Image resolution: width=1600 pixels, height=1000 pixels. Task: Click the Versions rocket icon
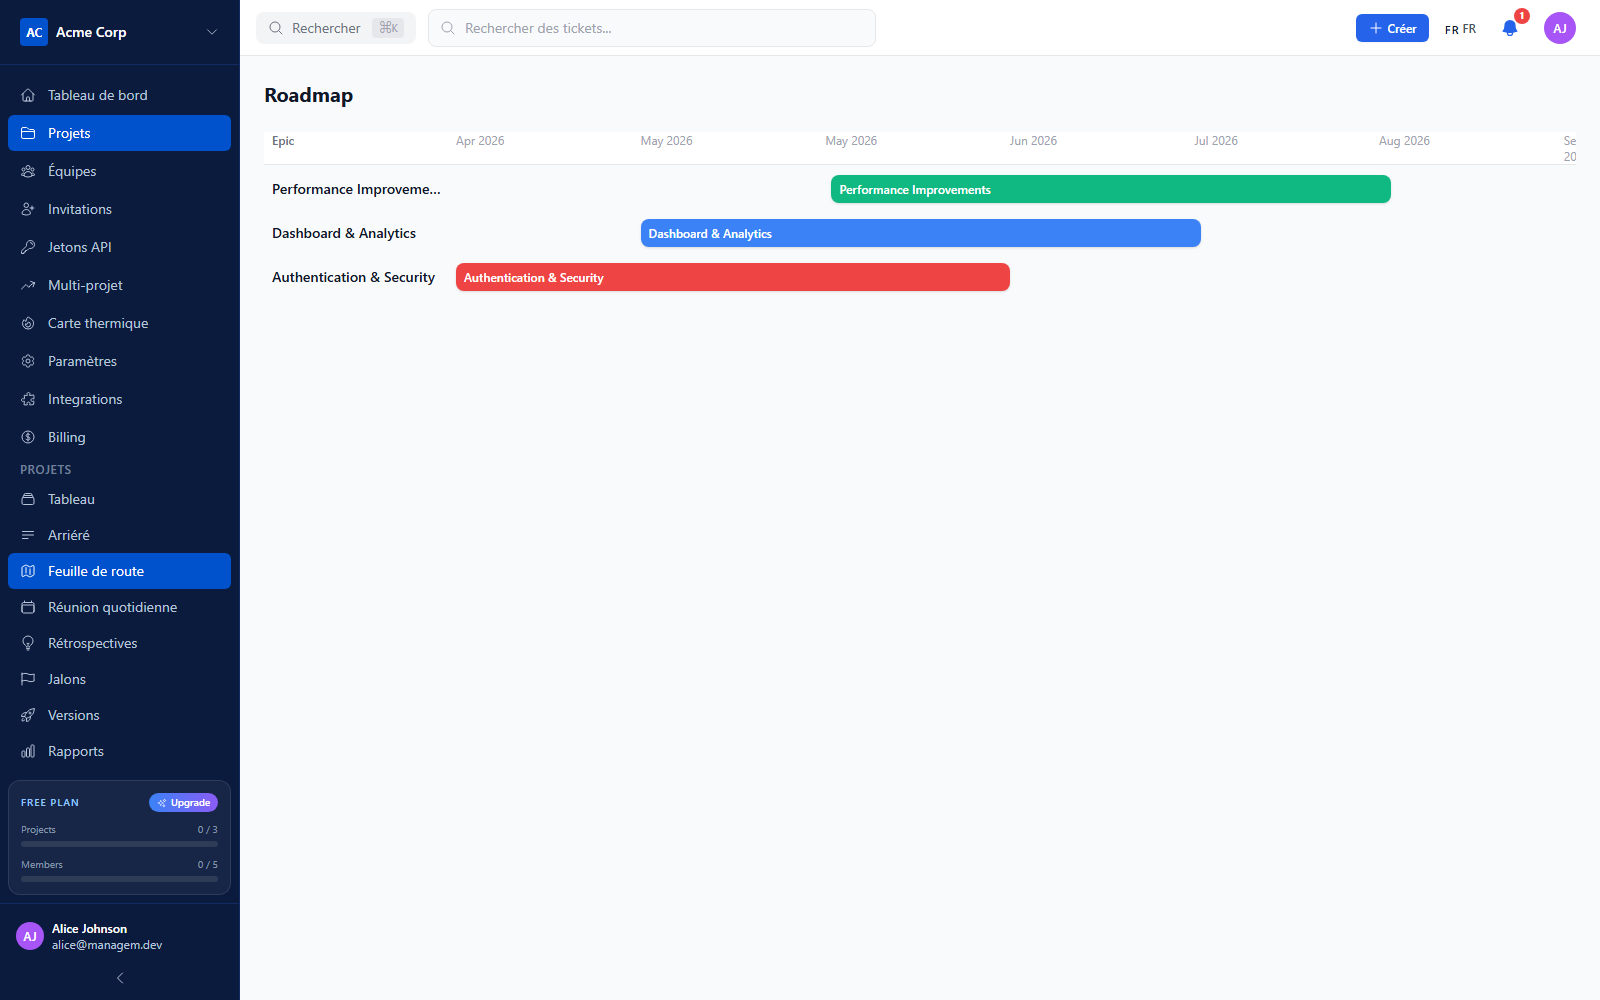[28, 715]
